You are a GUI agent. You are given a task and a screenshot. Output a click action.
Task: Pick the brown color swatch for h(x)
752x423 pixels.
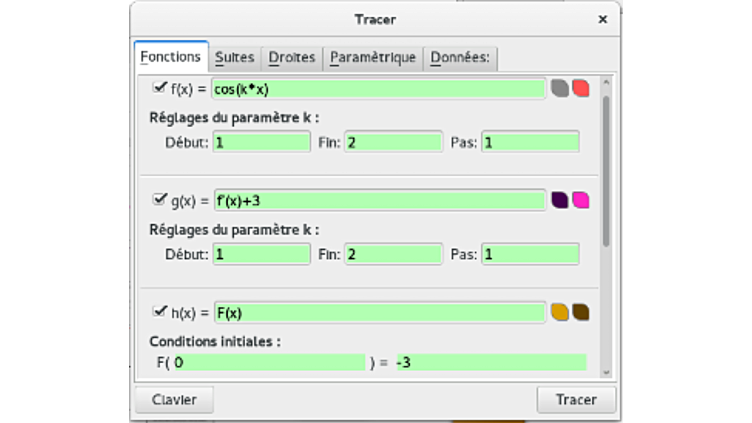(580, 312)
